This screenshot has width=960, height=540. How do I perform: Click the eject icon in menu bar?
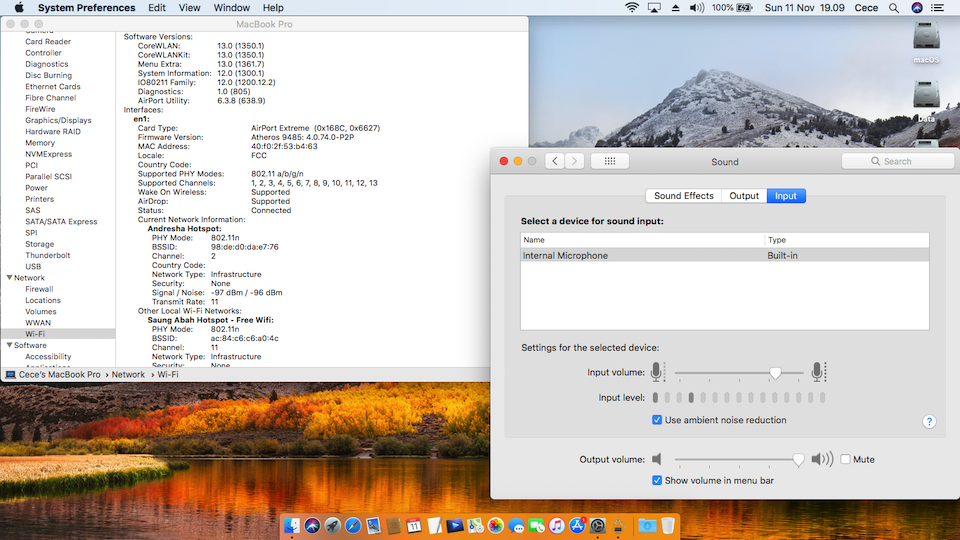675,8
